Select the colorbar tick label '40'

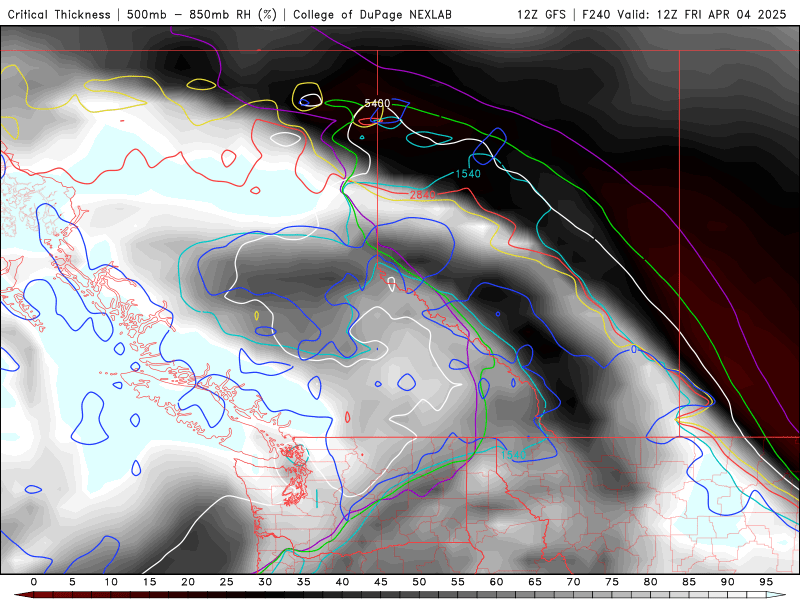[x=342, y=582]
